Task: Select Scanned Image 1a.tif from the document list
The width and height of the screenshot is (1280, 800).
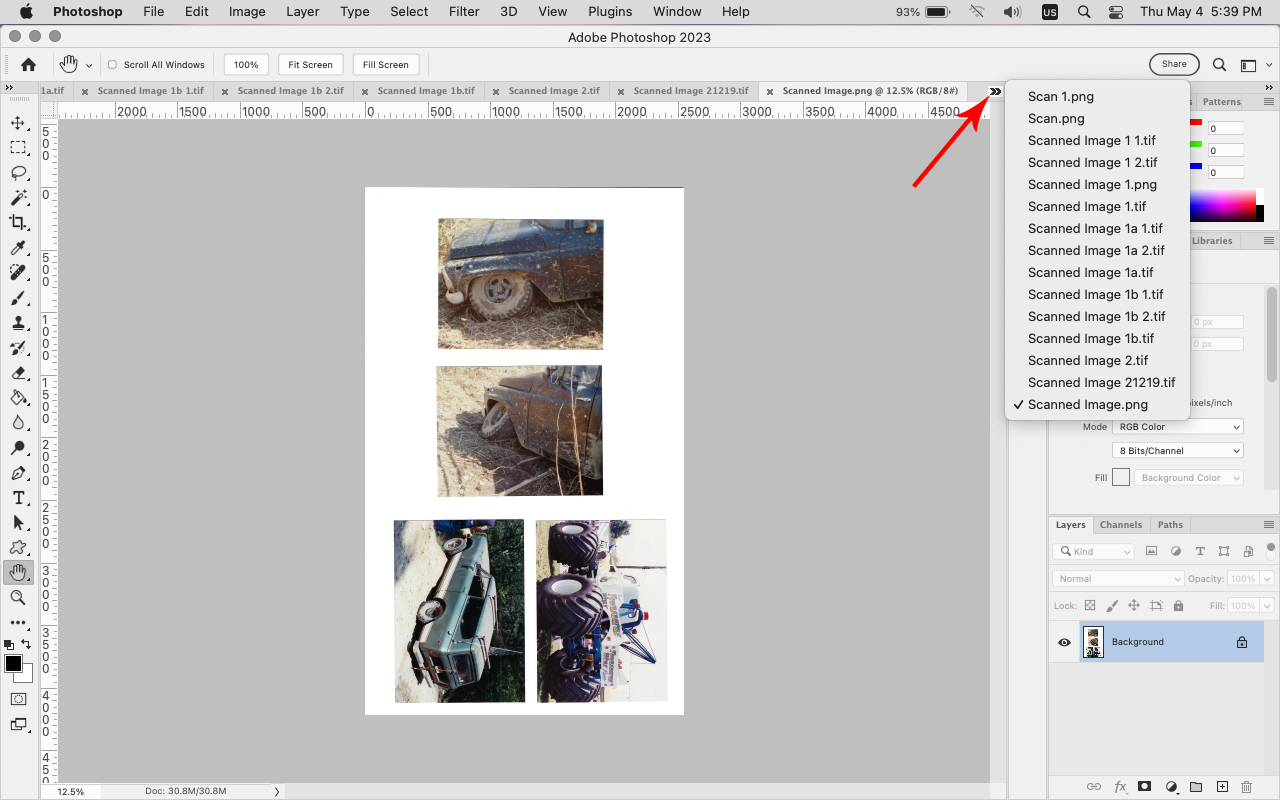Action: (x=1090, y=272)
